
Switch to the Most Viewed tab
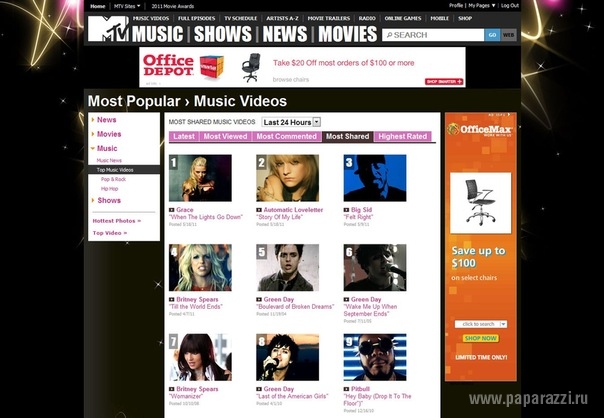225,136
